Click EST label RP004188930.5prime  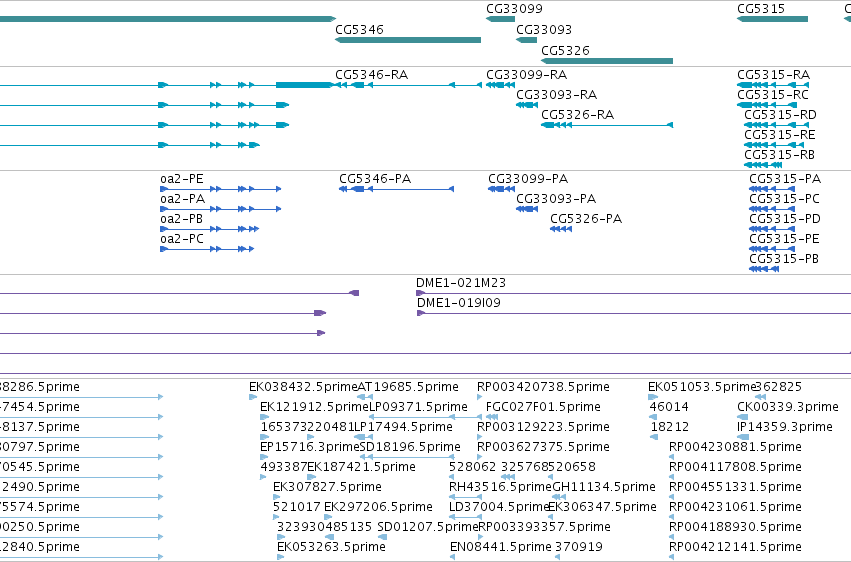[735, 528]
